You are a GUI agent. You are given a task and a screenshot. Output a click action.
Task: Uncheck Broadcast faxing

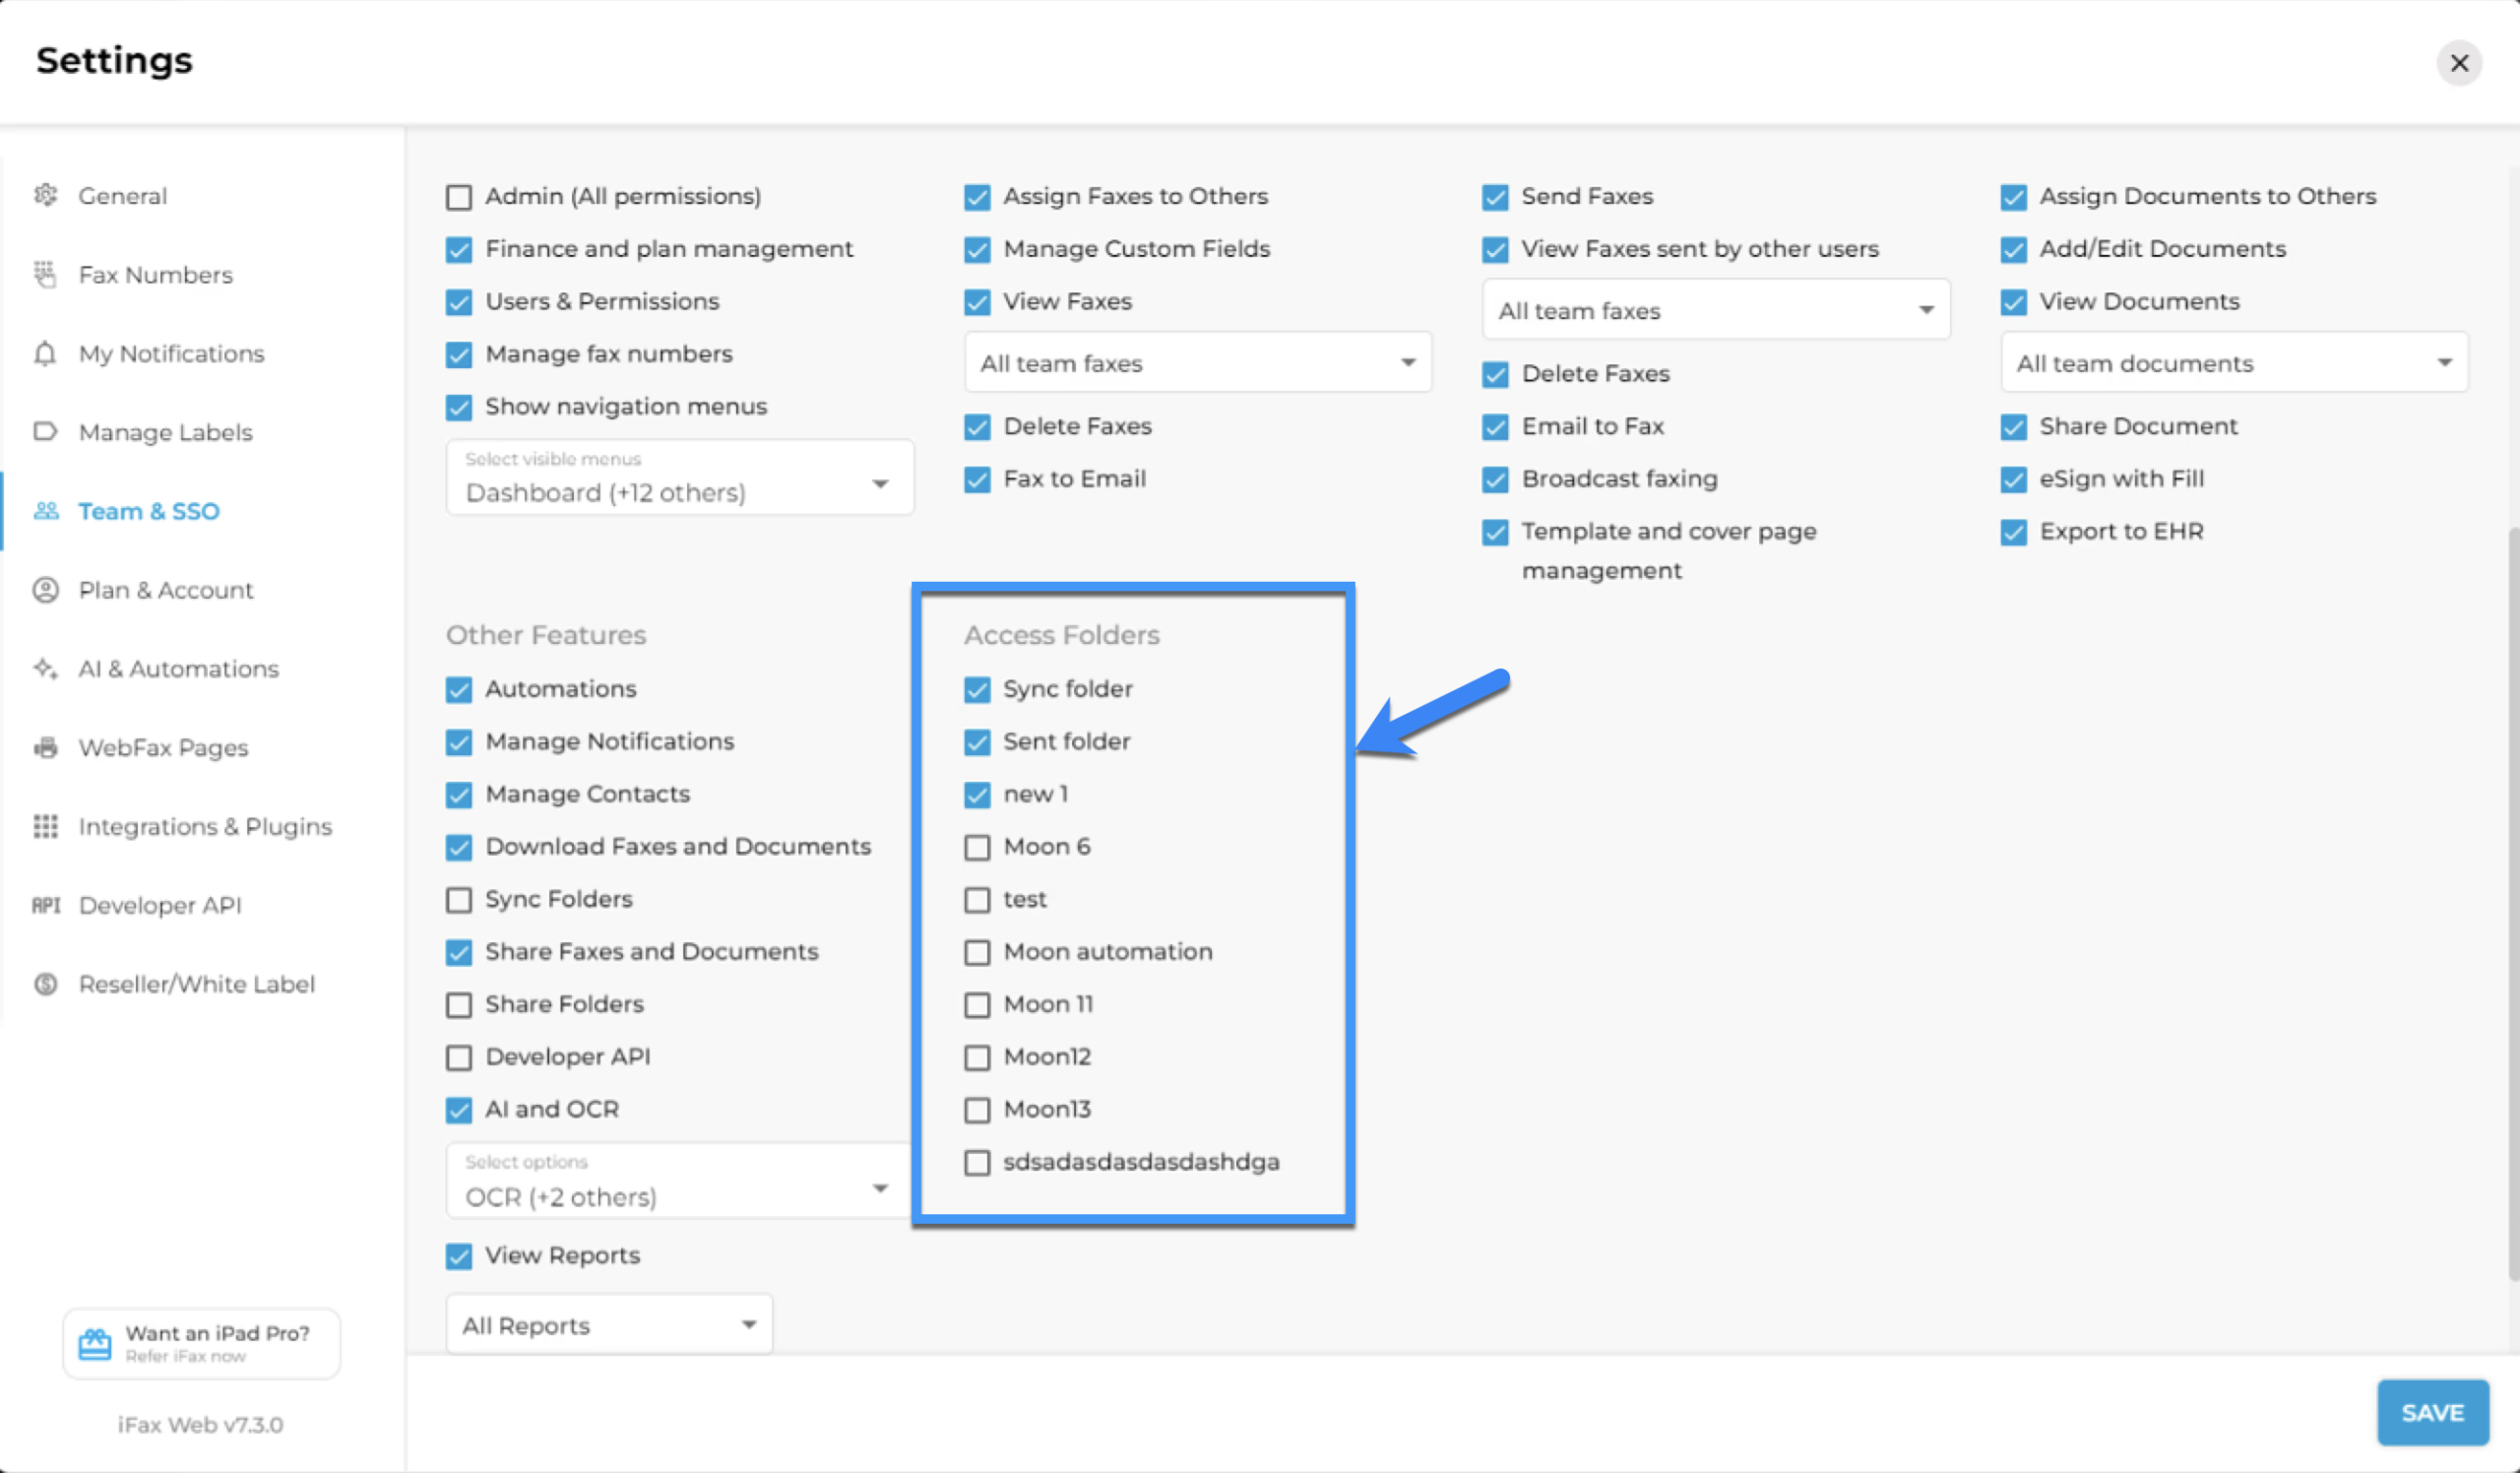pyautogui.click(x=1495, y=479)
